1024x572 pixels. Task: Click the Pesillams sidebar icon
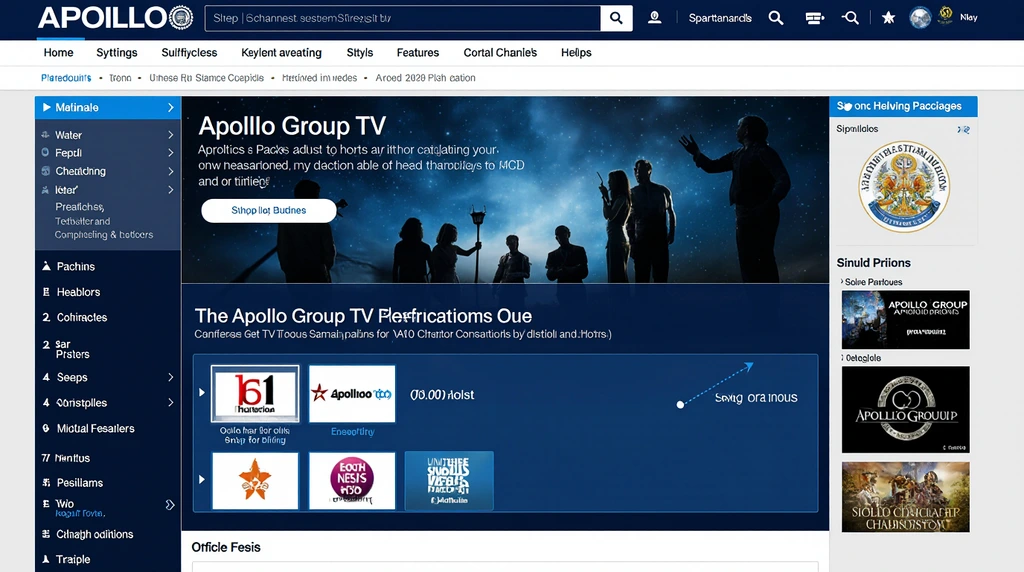(46, 483)
